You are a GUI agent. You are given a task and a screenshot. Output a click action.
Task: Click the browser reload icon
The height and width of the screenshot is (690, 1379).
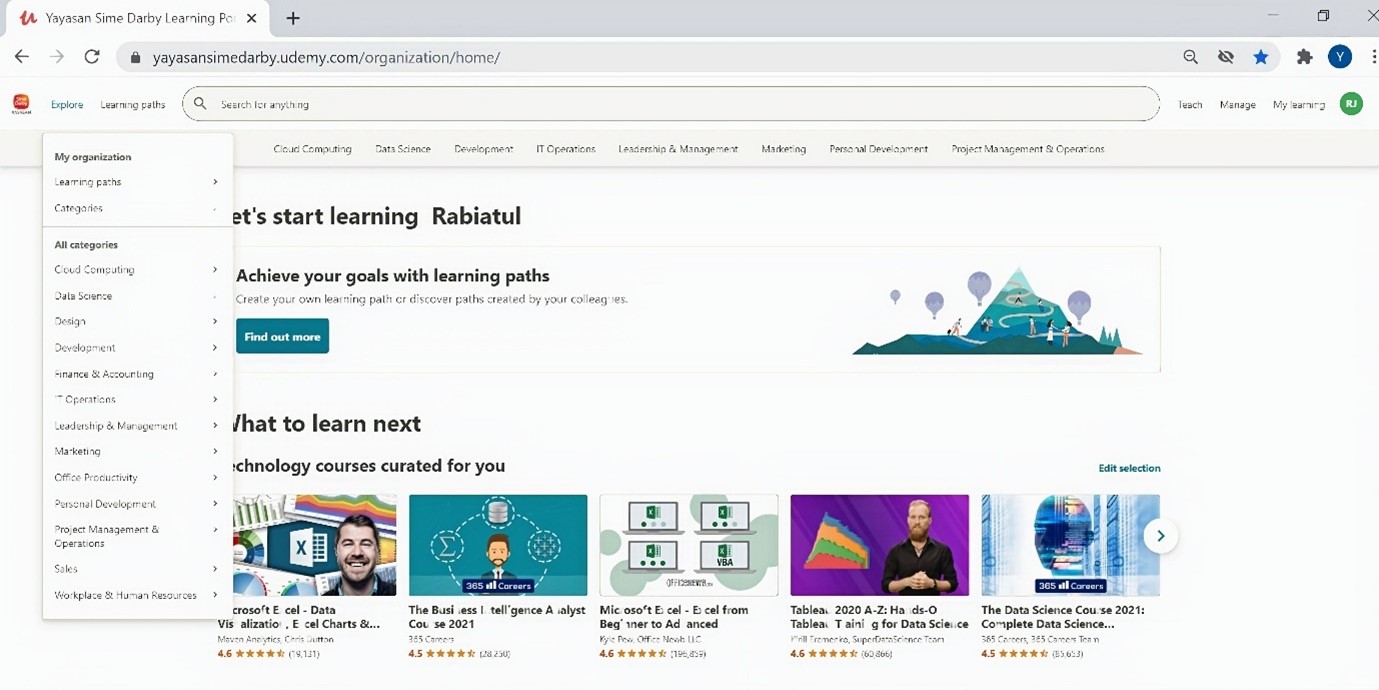click(x=92, y=57)
